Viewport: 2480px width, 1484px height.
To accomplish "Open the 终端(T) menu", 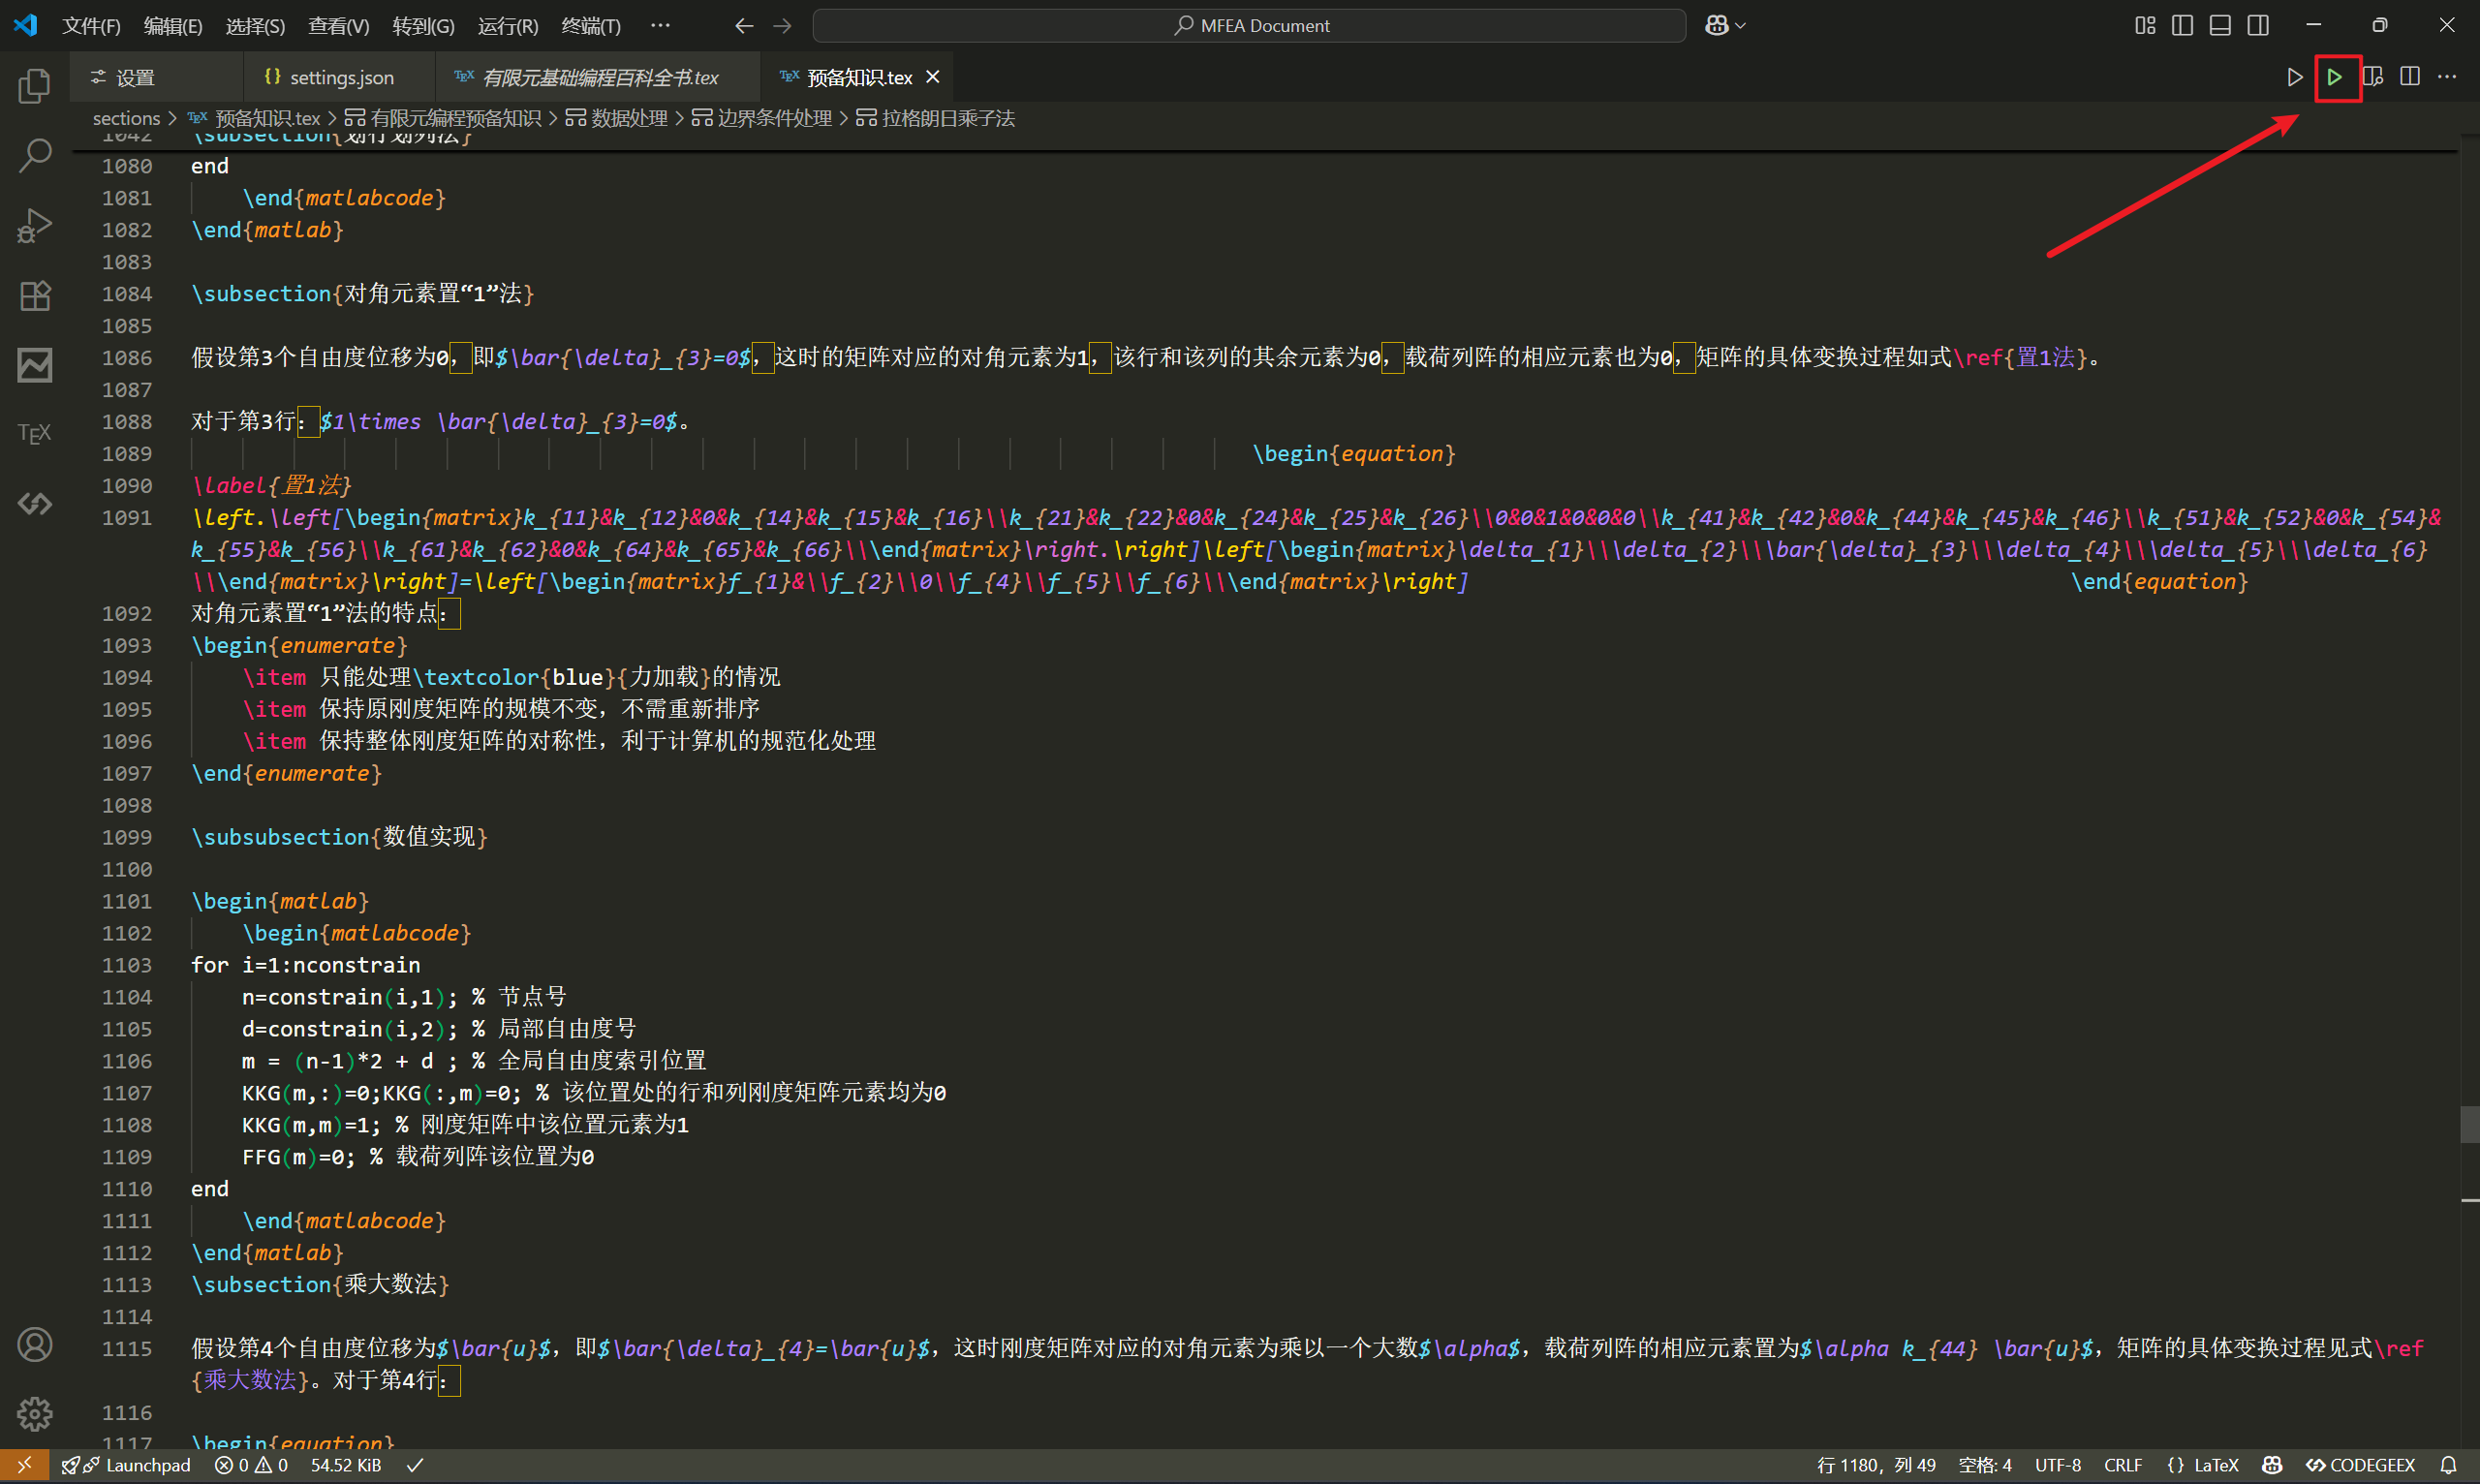I will coord(591,26).
